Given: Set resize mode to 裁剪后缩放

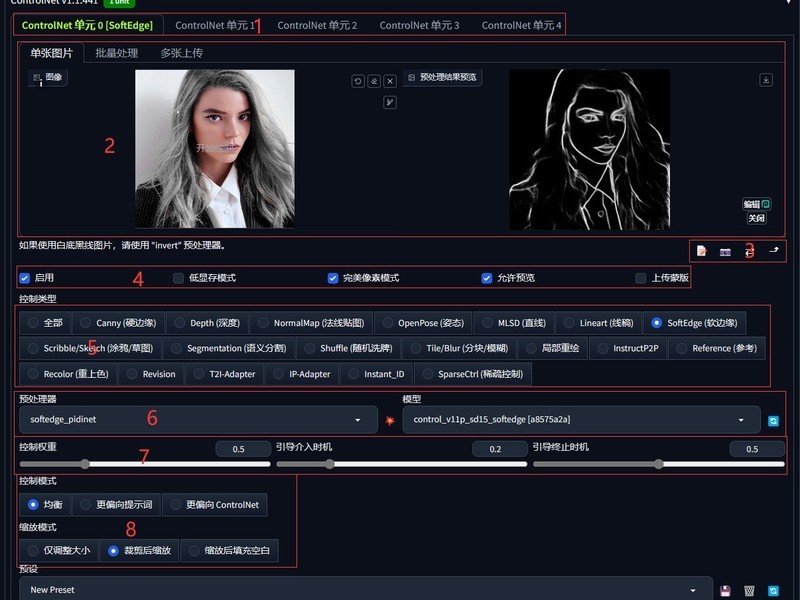Looking at the screenshot, I should pos(139,551).
